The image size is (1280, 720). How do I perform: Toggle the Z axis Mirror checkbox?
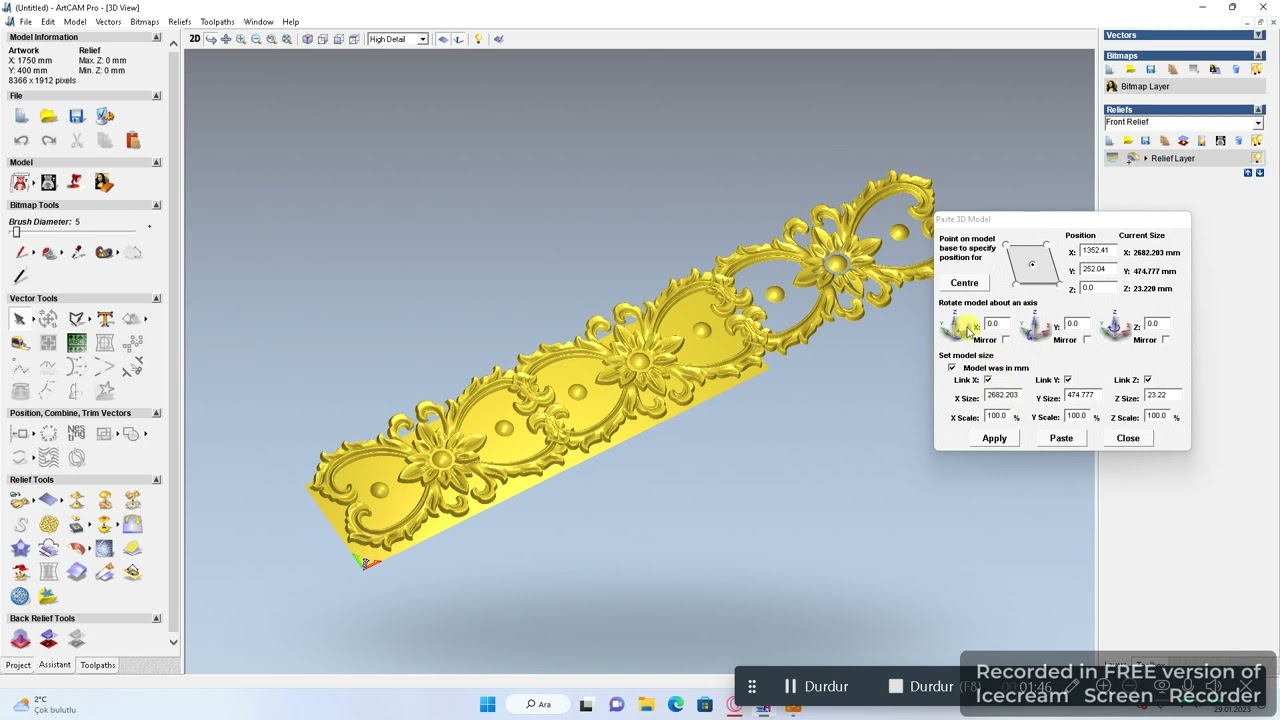1167,340
